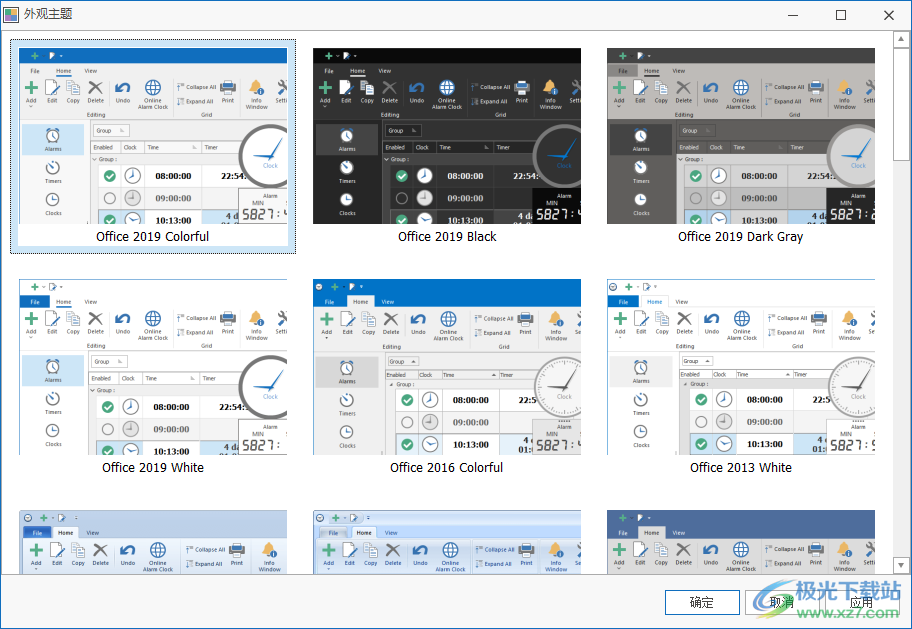The height and width of the screenshot is (629, 912).
Task: Pick the Office 2019 Dark Gray theme
Action: pyautogui.click(x=740, y=147)
